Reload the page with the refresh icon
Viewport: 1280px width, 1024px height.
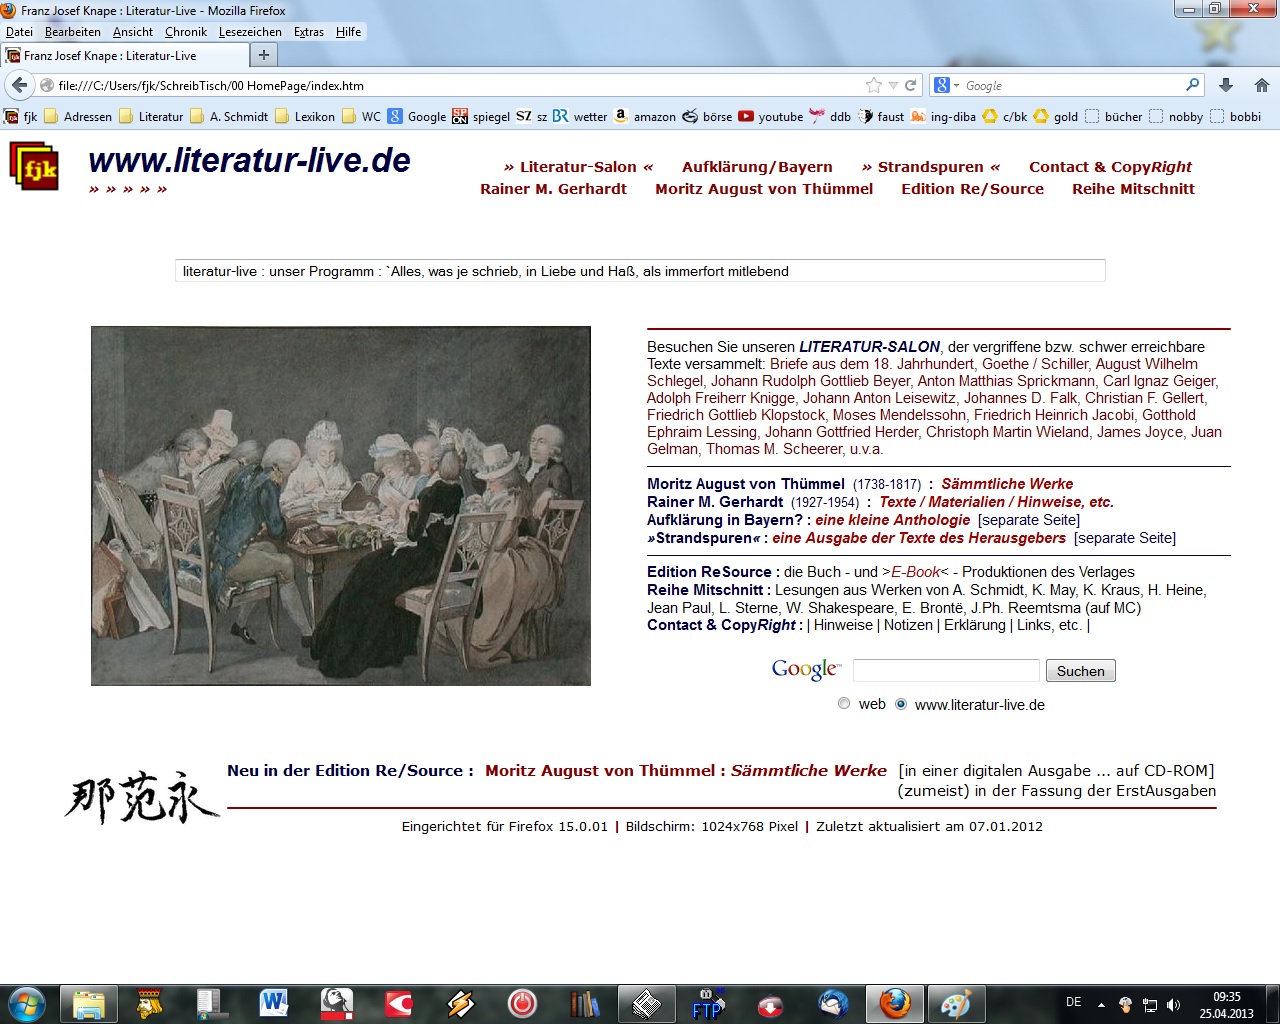[x=911, y=85]
